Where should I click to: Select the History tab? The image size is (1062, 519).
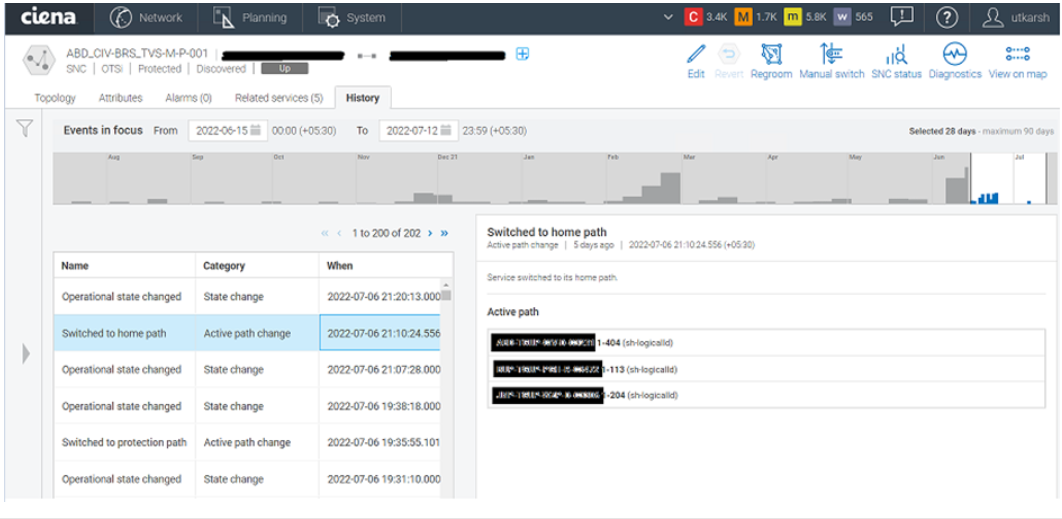point(362,98)
